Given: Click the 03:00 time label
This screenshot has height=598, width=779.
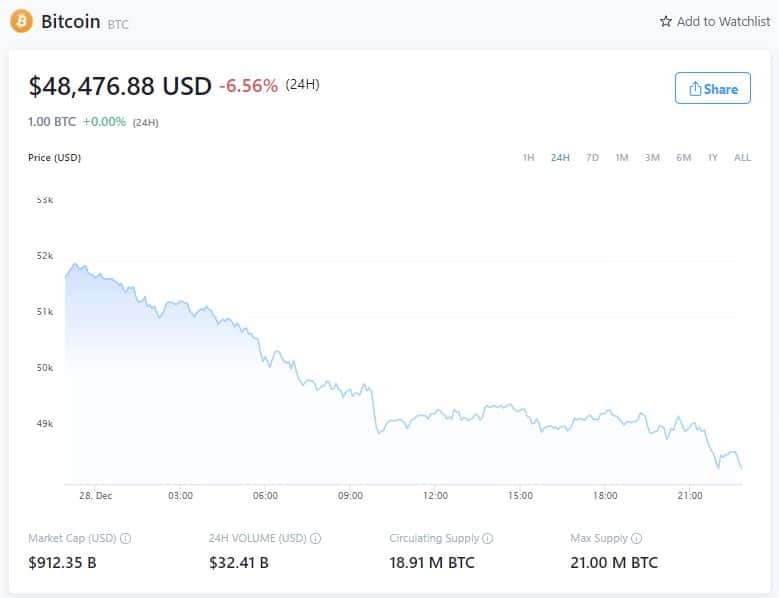Looking at the screenshot, I should point(180,496).
